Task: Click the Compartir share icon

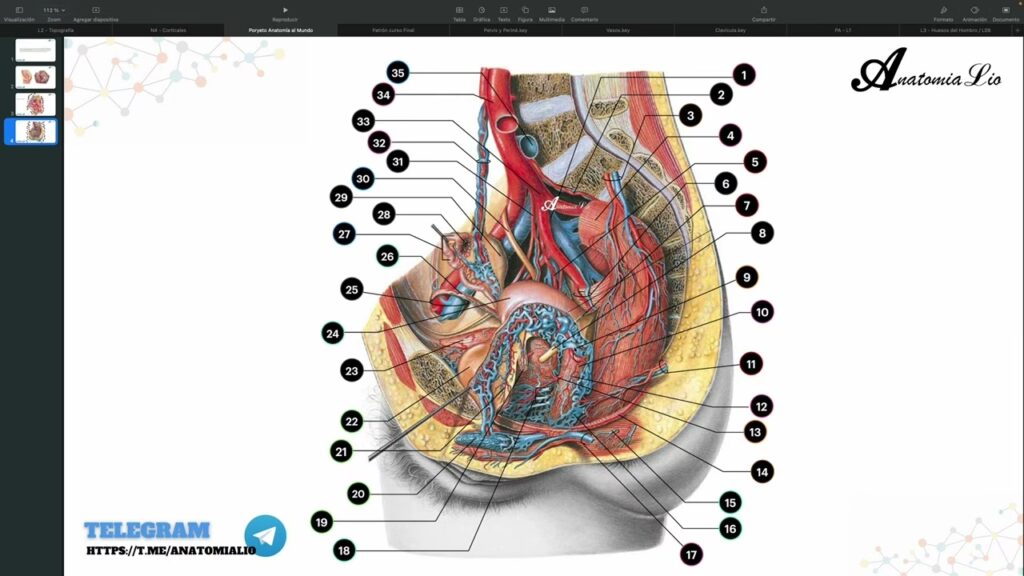Action: (764, 10)
